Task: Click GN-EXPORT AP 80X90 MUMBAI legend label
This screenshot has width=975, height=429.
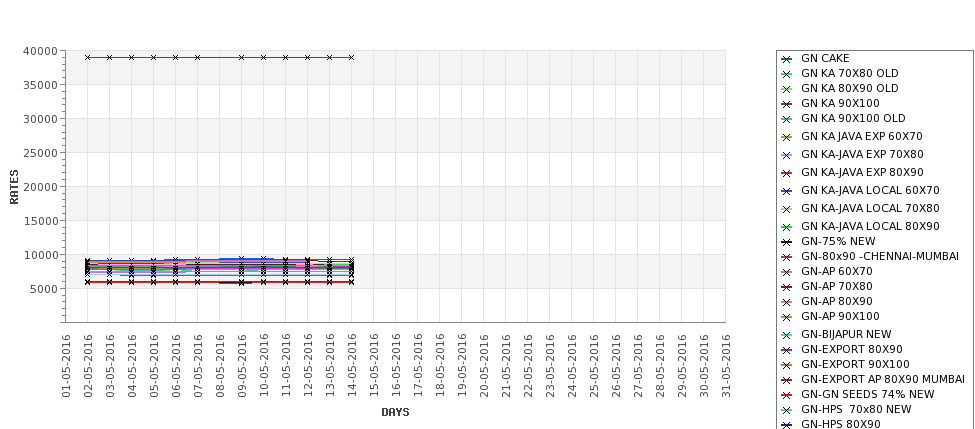Action: point(883,379)
